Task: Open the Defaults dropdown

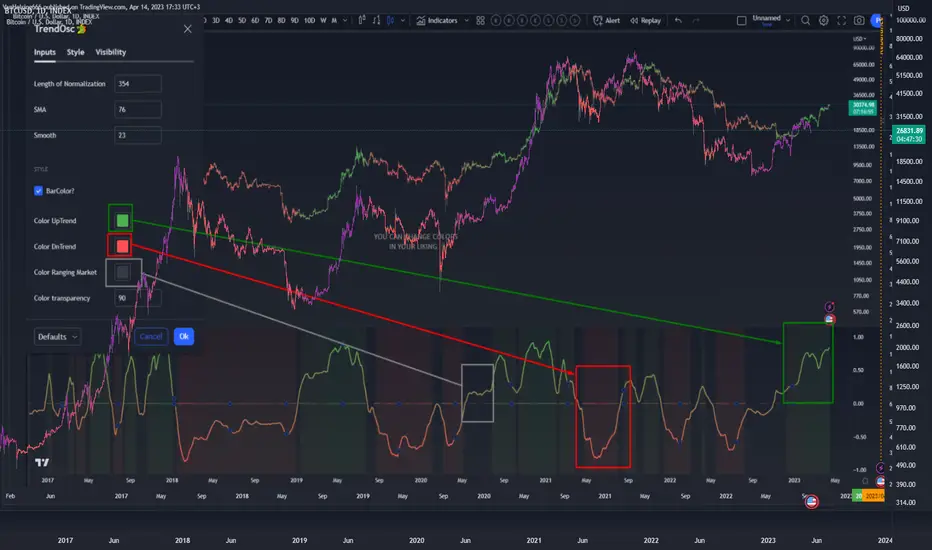Action: [58, 337]
